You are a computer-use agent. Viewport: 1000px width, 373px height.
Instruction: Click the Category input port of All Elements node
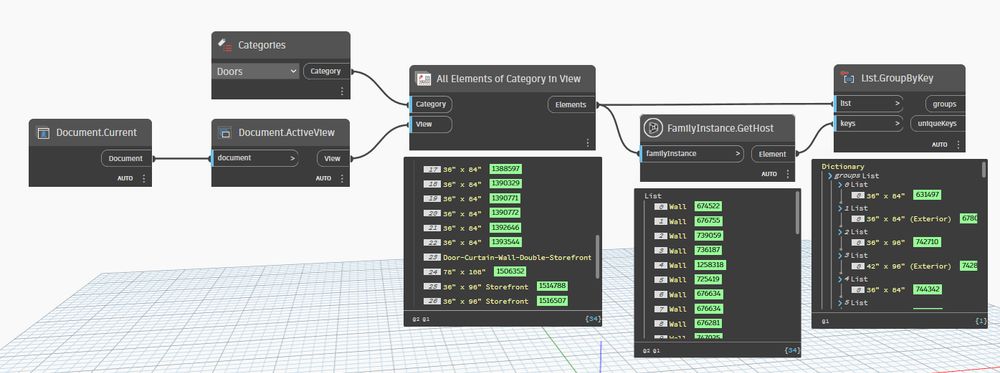pos(430,104)
